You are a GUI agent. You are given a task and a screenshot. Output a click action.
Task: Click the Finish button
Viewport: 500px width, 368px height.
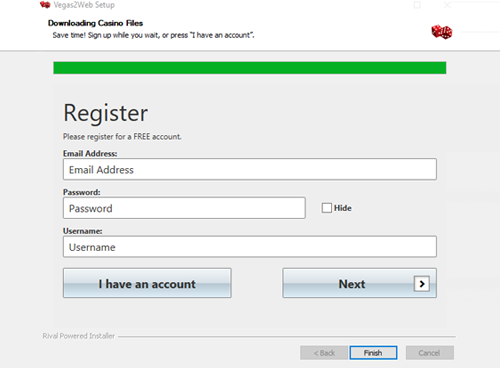(373, 353)
